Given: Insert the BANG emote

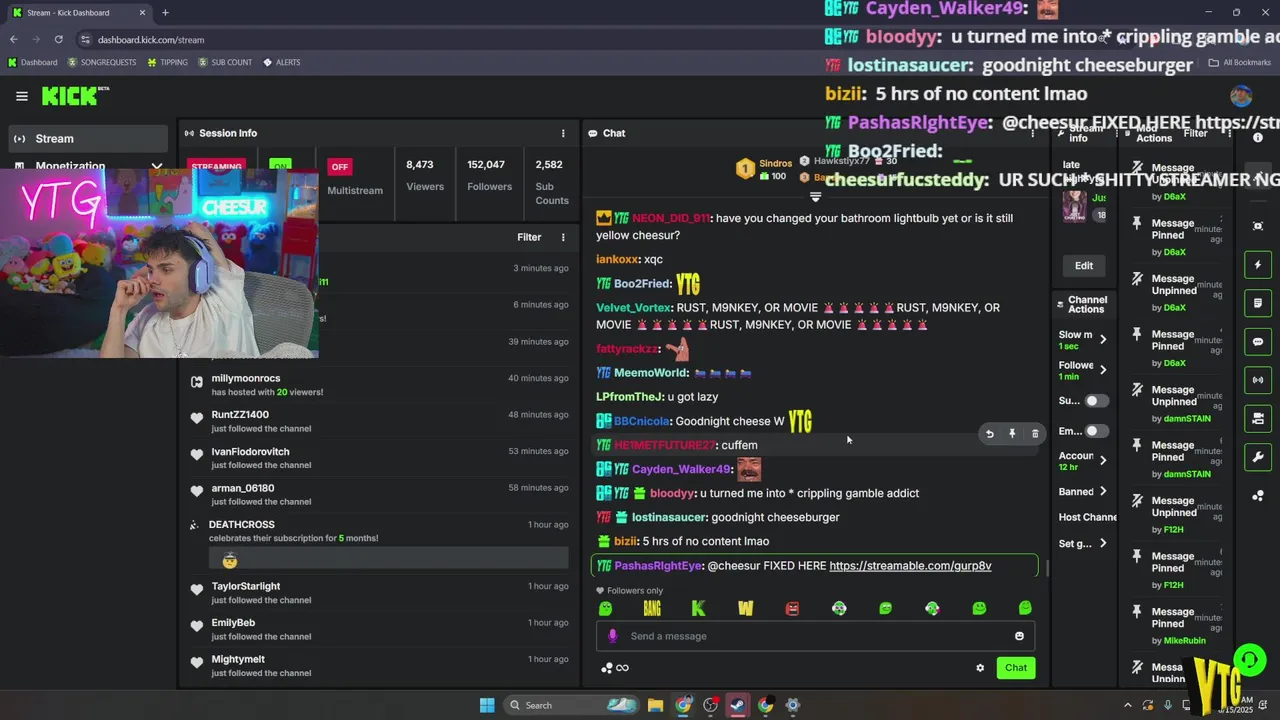Looking at the screenshot, I should click(652, 608).
